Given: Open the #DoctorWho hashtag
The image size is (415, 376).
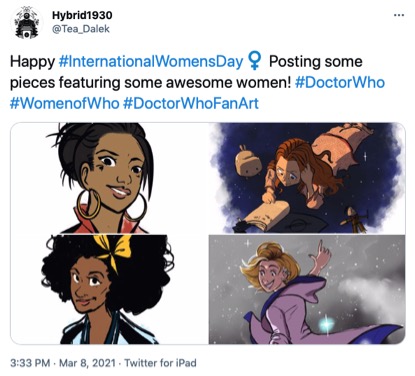Looking at the screenshot, I should (x=340, y=82).
